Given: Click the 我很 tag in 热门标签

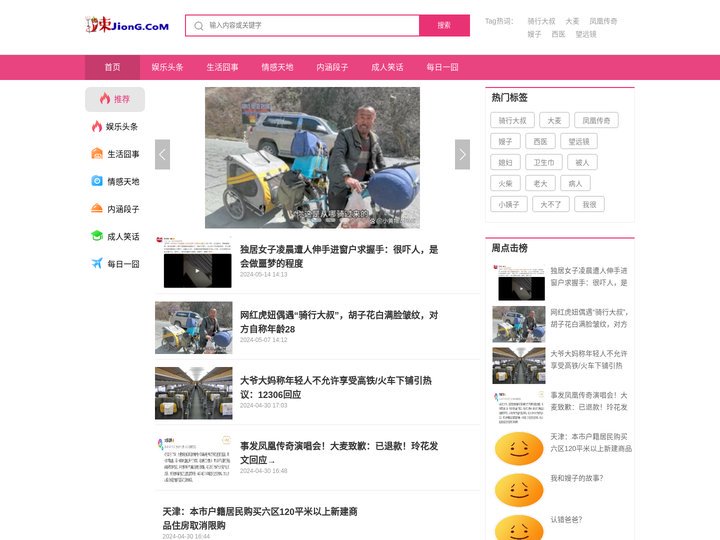Looking at the screenshot, I should coord(589,204).
